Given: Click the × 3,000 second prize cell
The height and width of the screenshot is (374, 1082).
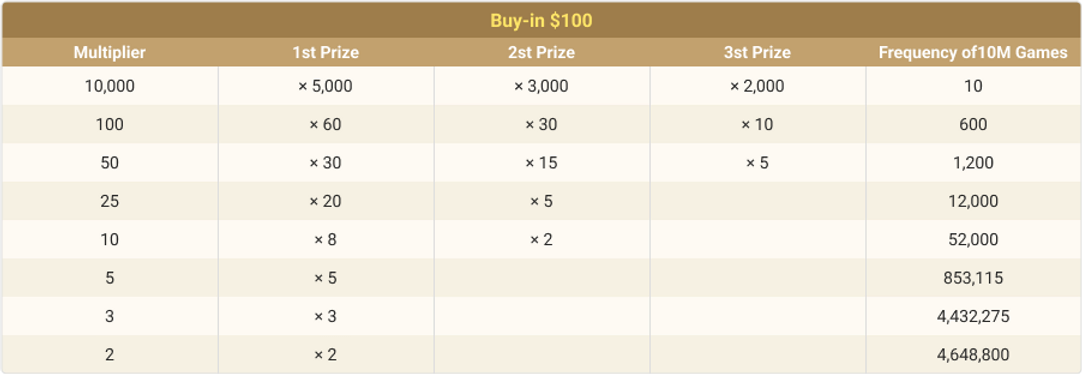Looking at the screenshot, I should tap(541, 86).
